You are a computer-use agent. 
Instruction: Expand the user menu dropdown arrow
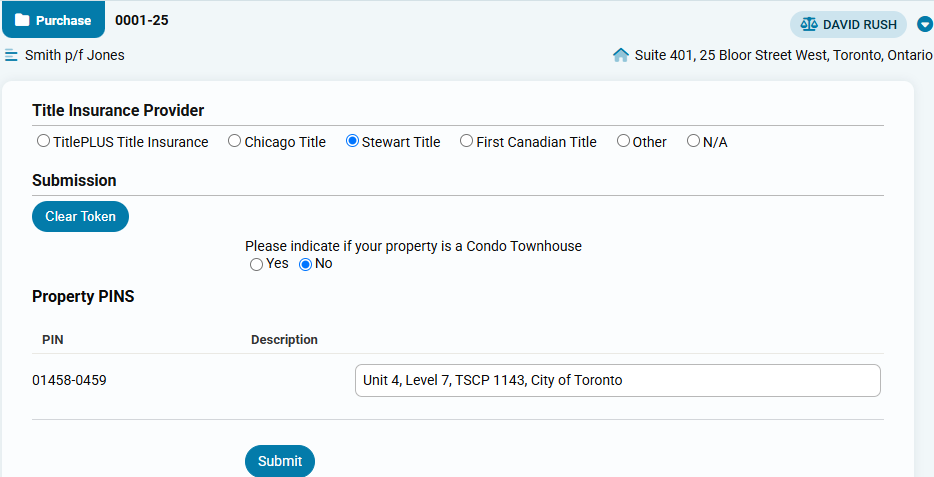click(x=924, y=24)
